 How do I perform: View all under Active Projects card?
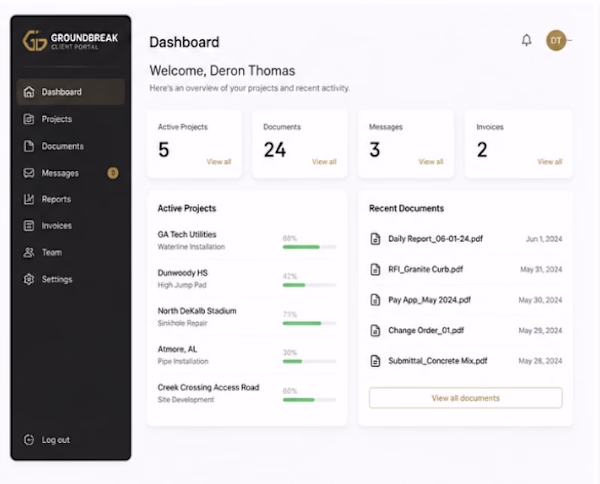(219, 161)
